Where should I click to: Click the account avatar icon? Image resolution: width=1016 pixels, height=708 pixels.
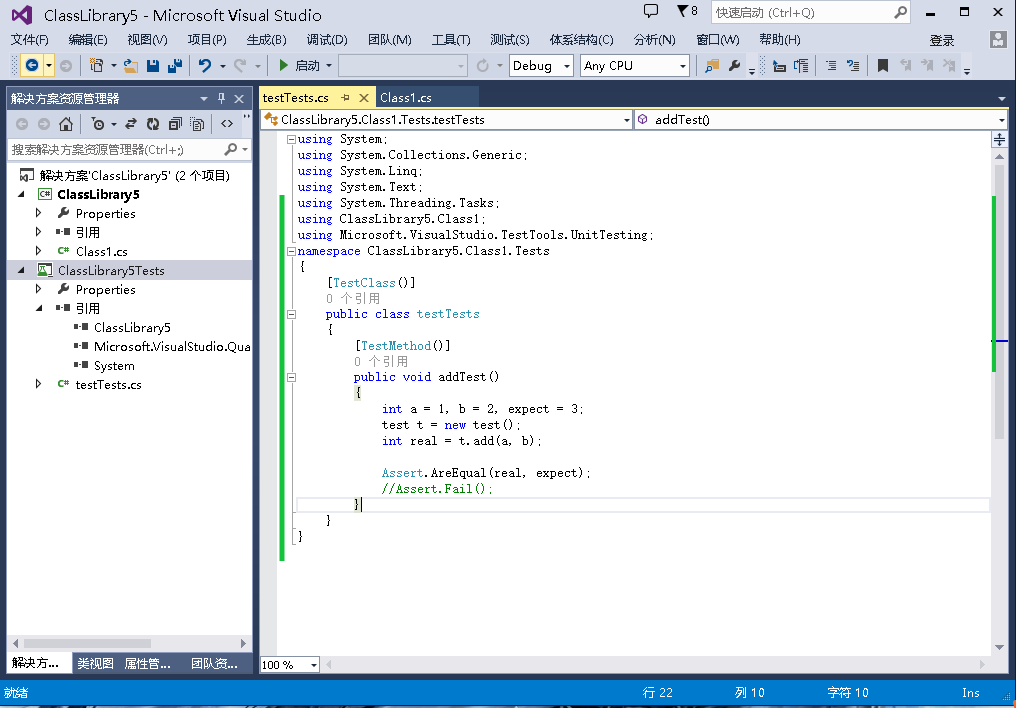[998, 40]
